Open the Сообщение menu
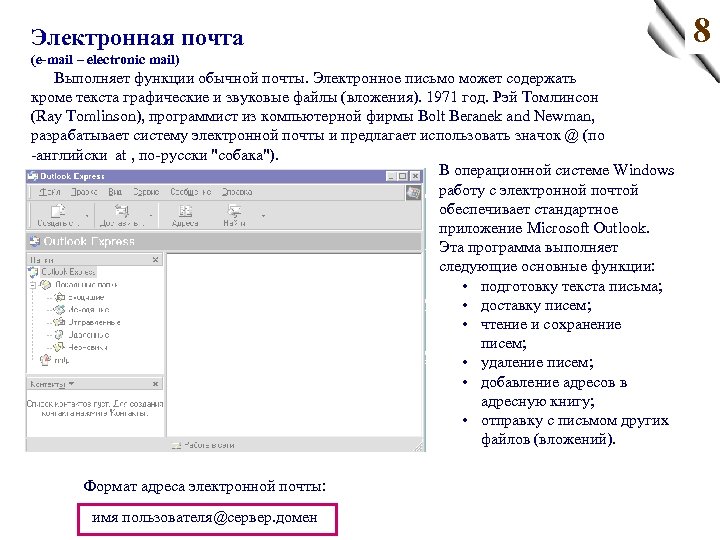Image resolution: width=720 pixels, height=540 pixels. pyautogui.click(x=191, y=192)
